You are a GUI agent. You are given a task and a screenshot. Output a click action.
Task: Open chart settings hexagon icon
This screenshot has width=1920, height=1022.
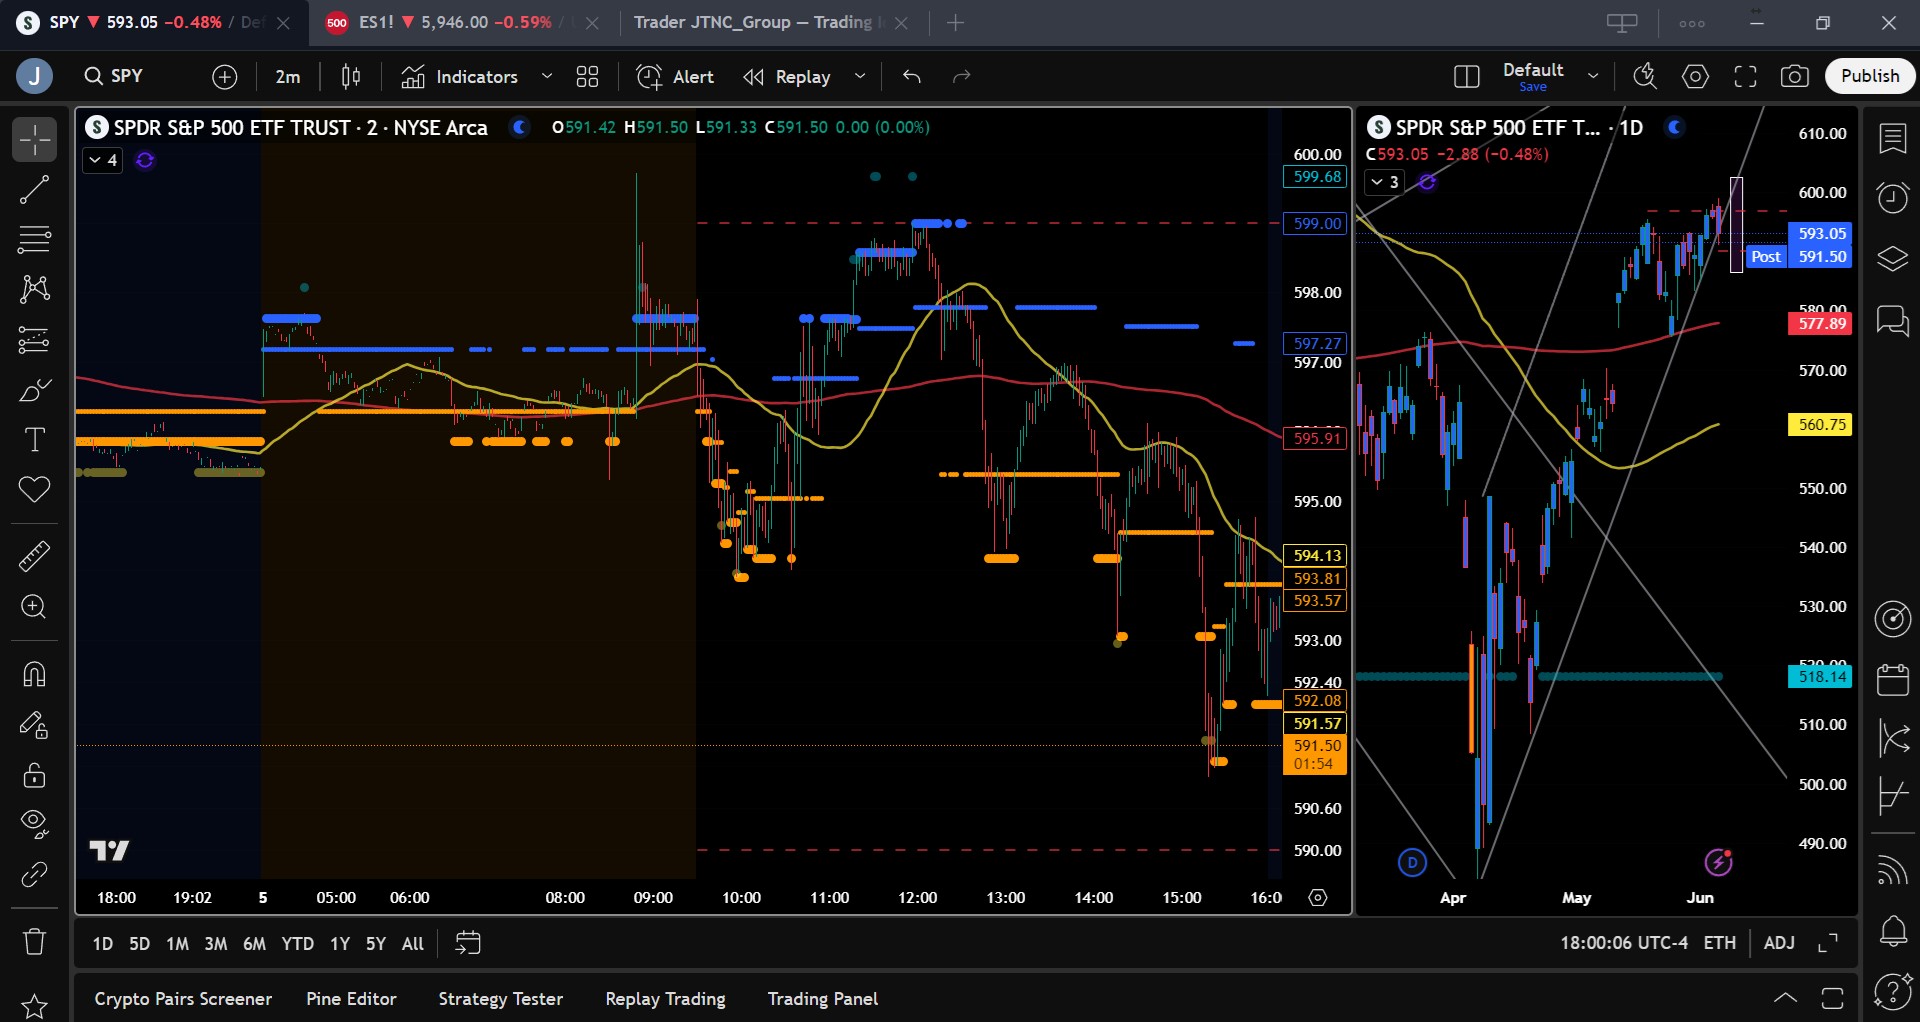tap(1696, 76)
